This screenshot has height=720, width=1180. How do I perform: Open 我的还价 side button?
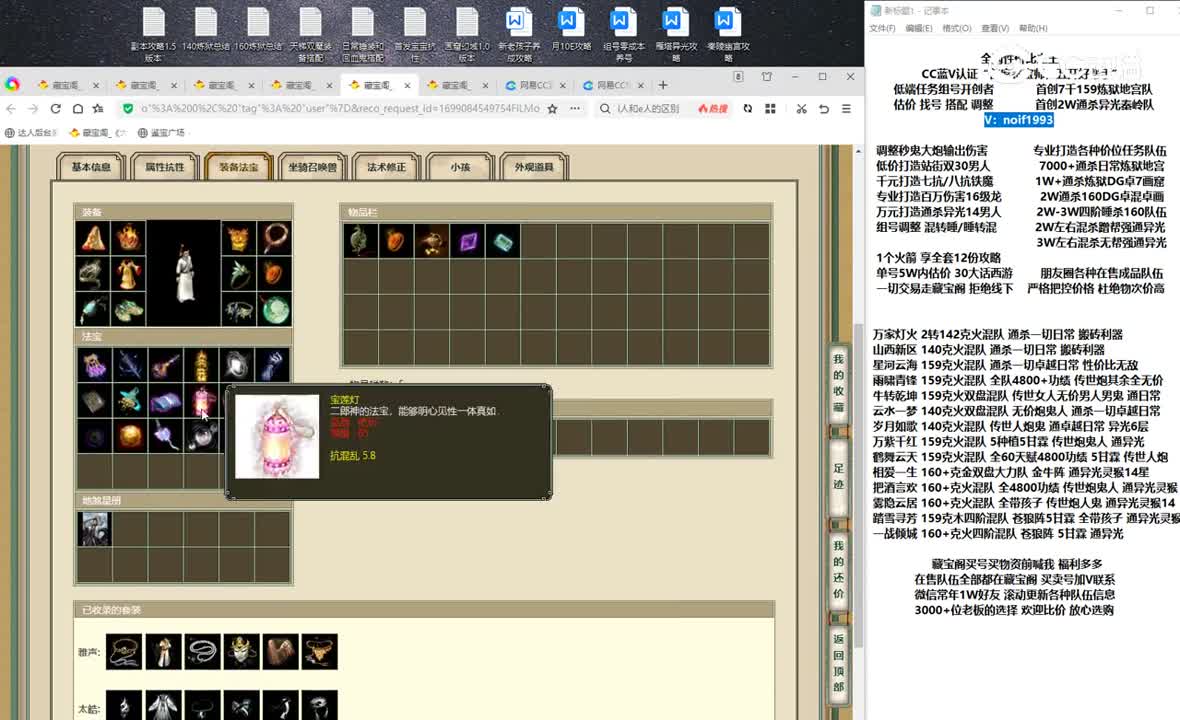click(x=838, y=570)
